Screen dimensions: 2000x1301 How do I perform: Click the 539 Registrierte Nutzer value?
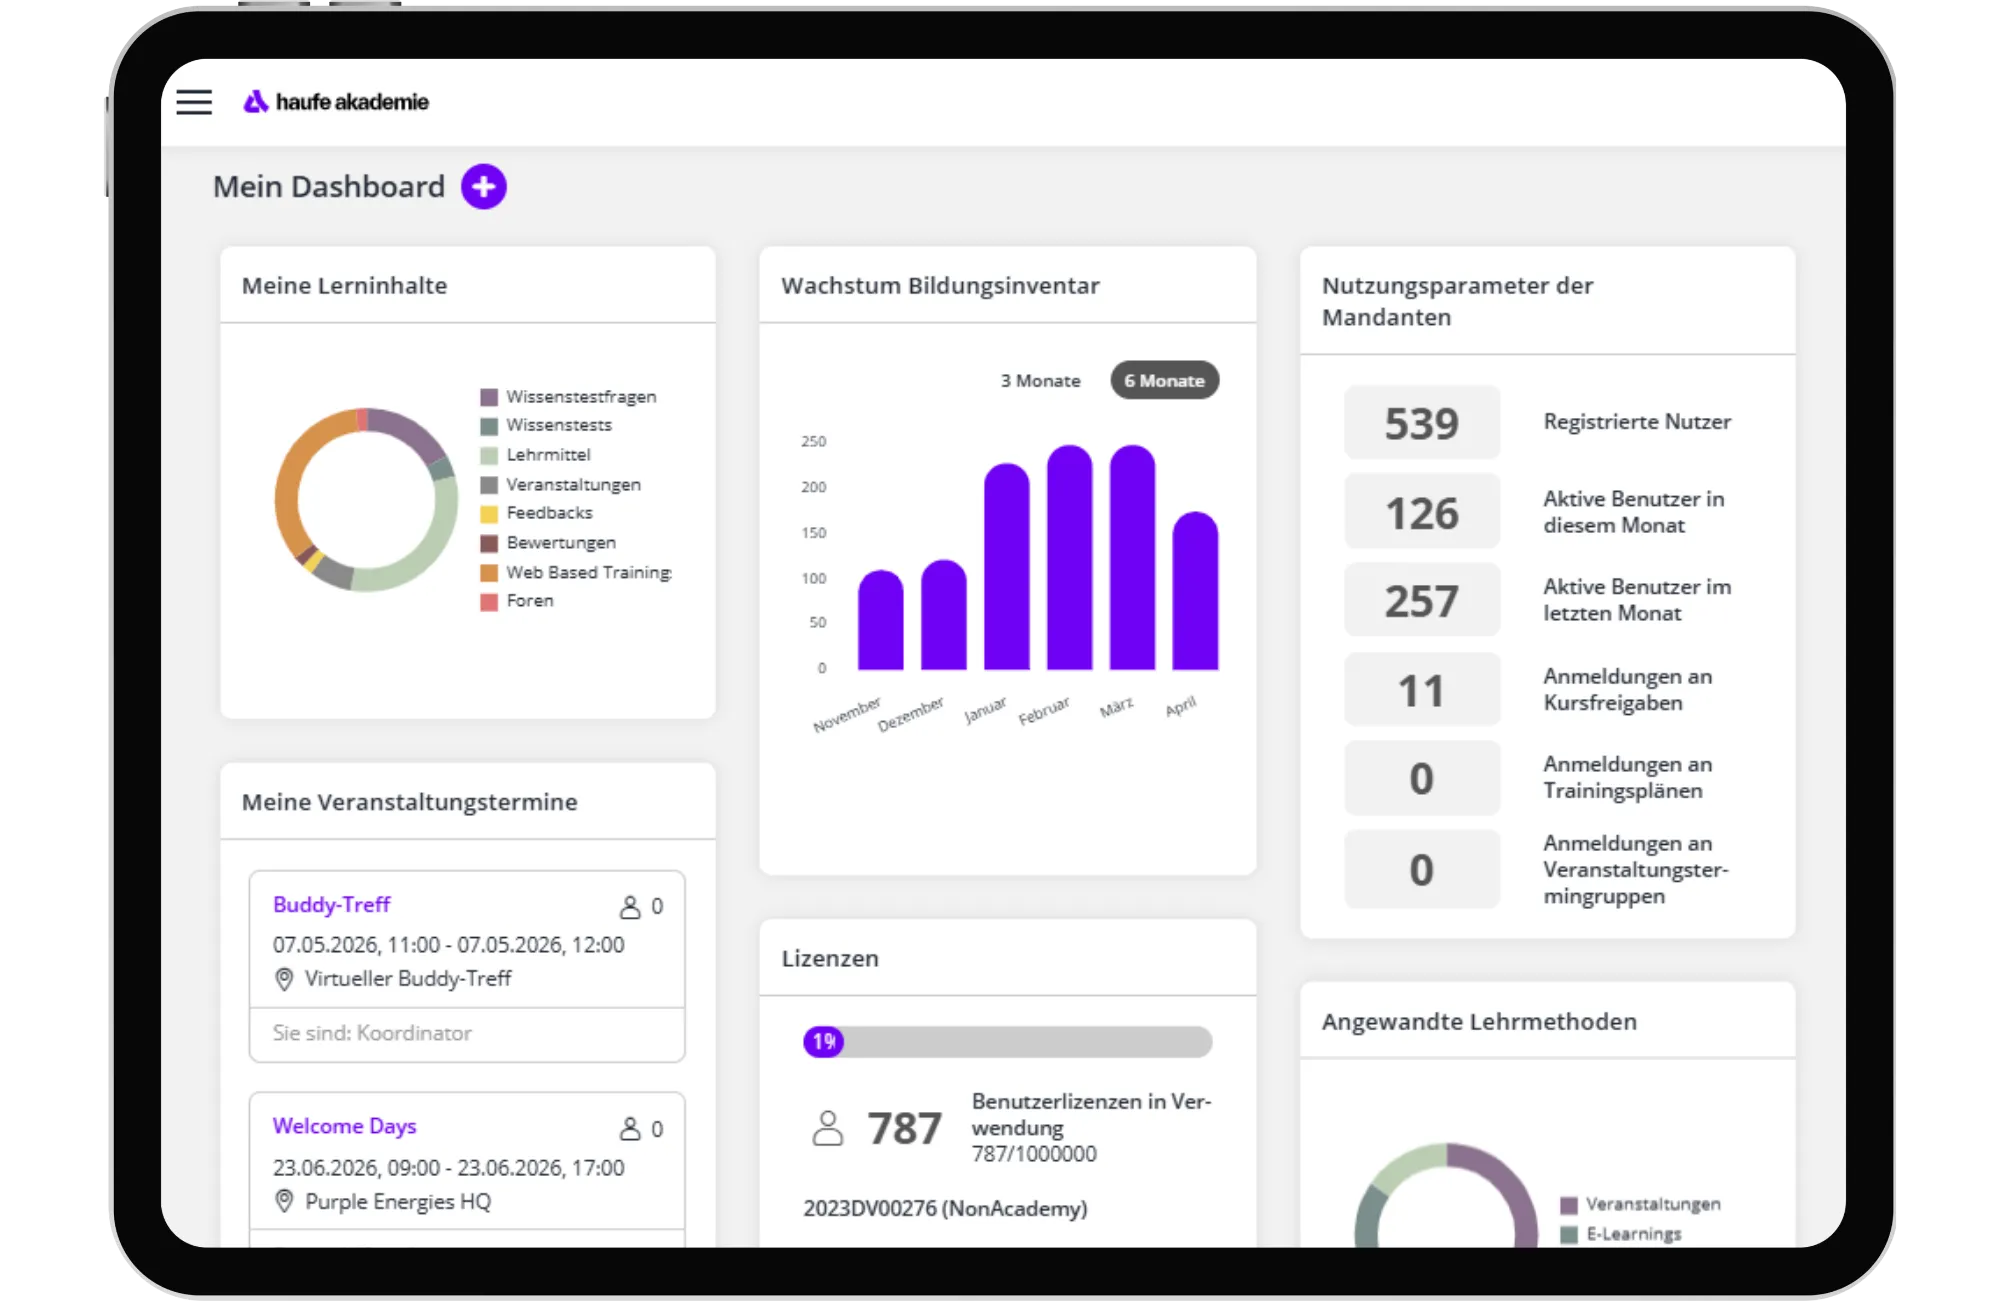tap(1422, 423)
